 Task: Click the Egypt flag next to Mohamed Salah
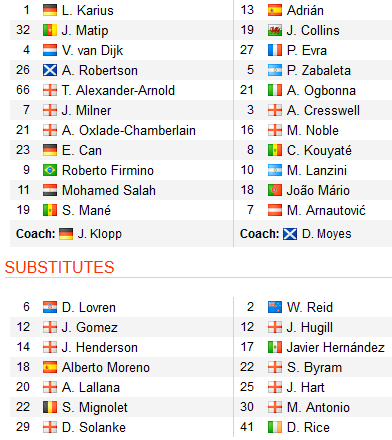50,190
